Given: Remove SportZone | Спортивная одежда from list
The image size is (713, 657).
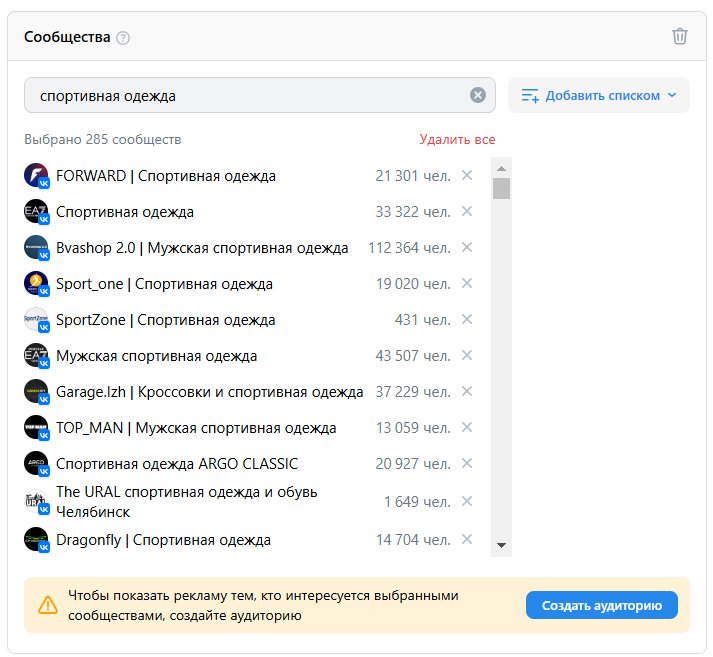Looking at the screenshot, I should click(x=466, y=320).
